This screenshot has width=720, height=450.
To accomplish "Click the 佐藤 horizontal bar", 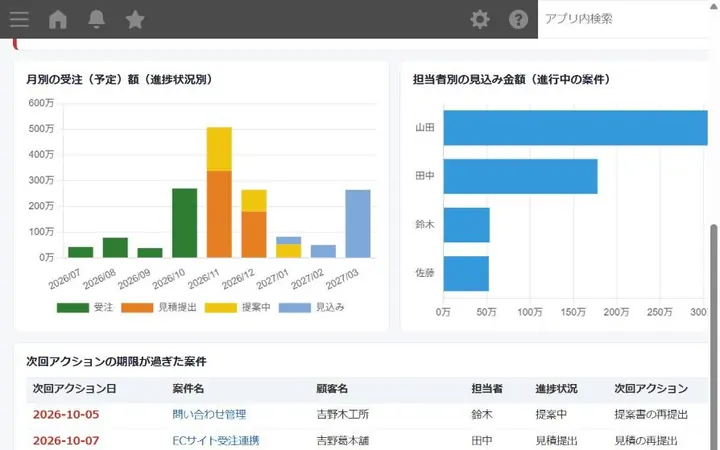I will (466, 274).
